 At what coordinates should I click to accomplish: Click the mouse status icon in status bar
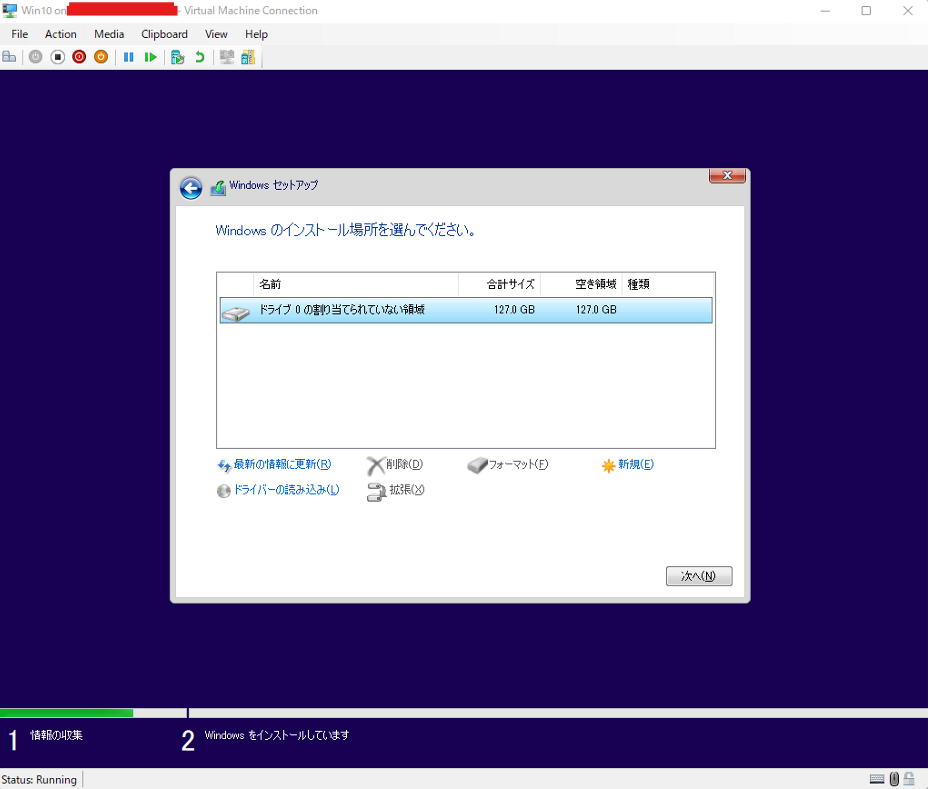click(x=894, y=779)
